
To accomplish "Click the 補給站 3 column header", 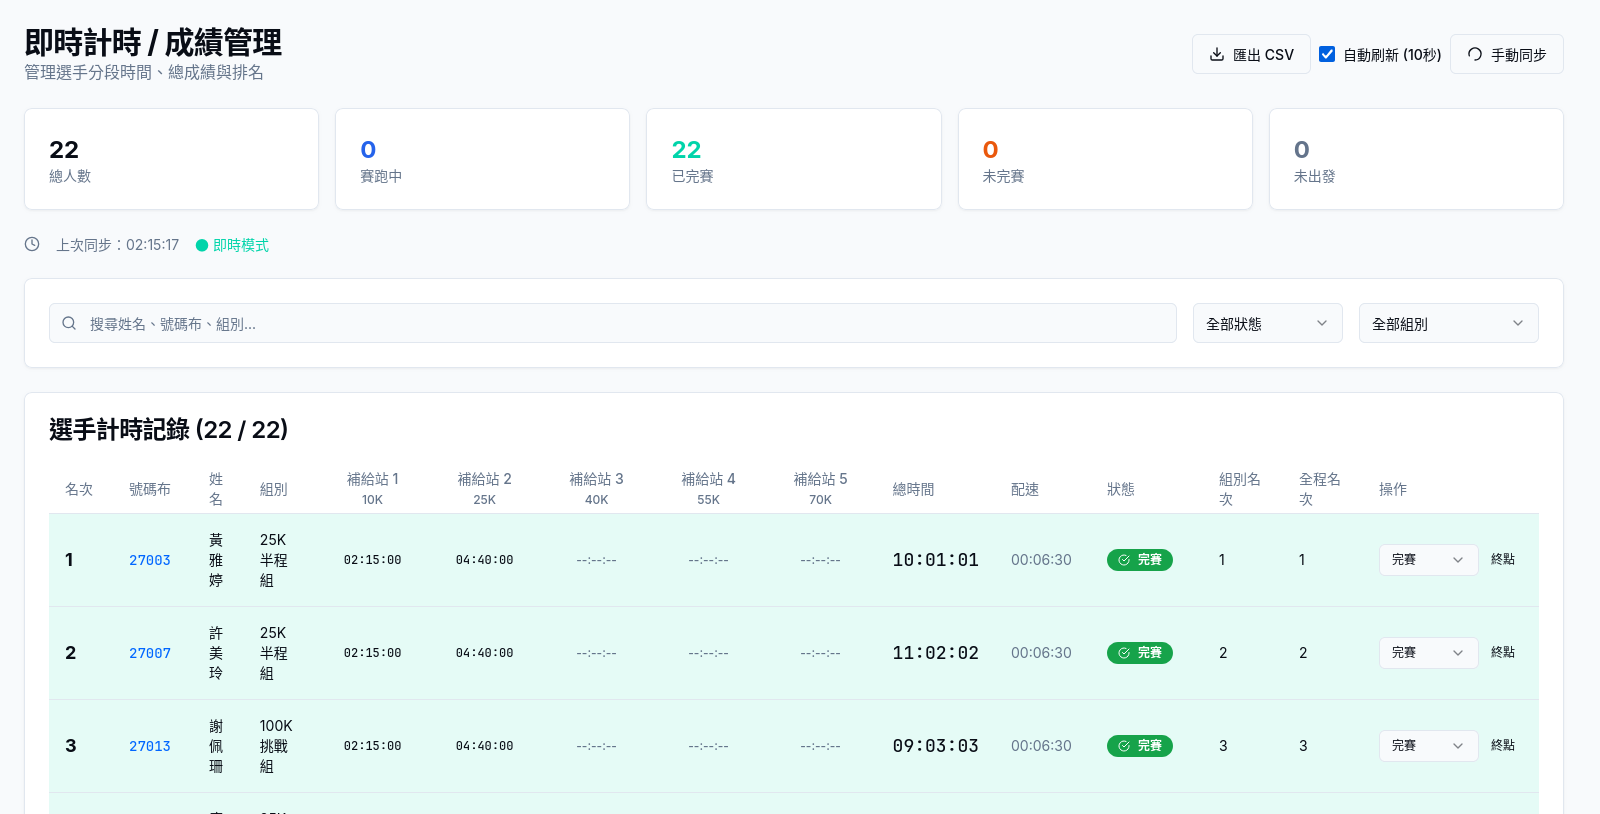I will click(x=596, y=489).
